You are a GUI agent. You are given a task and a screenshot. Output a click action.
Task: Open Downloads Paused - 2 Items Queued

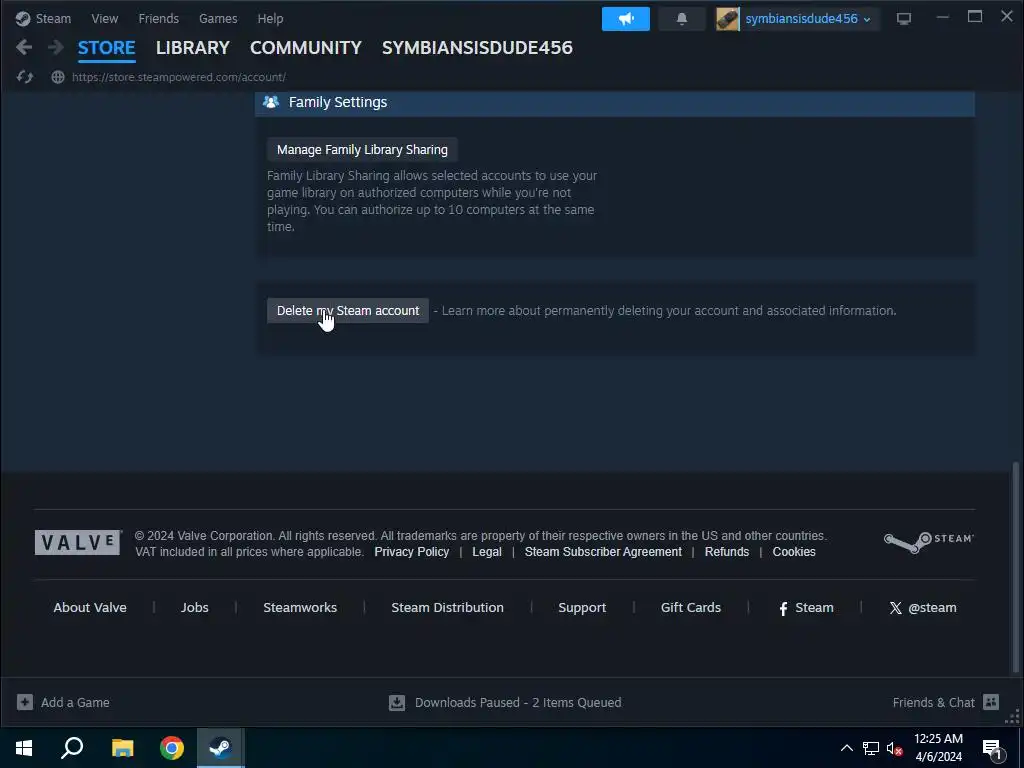[x=518, y=703]
